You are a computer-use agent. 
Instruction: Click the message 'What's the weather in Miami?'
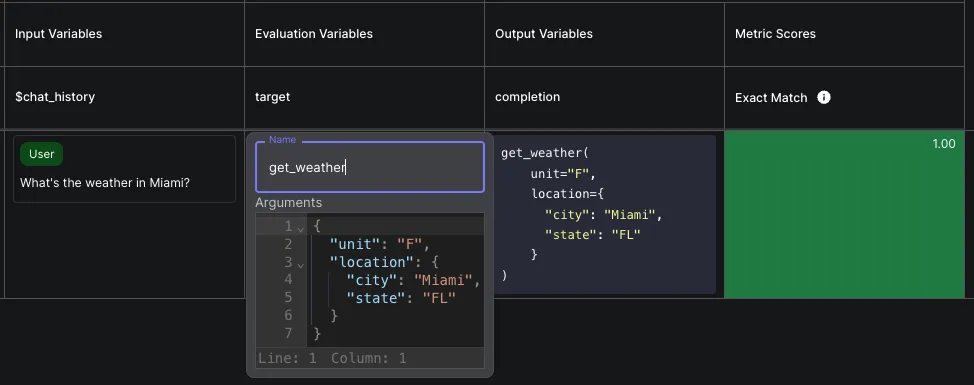coord(105,183)
